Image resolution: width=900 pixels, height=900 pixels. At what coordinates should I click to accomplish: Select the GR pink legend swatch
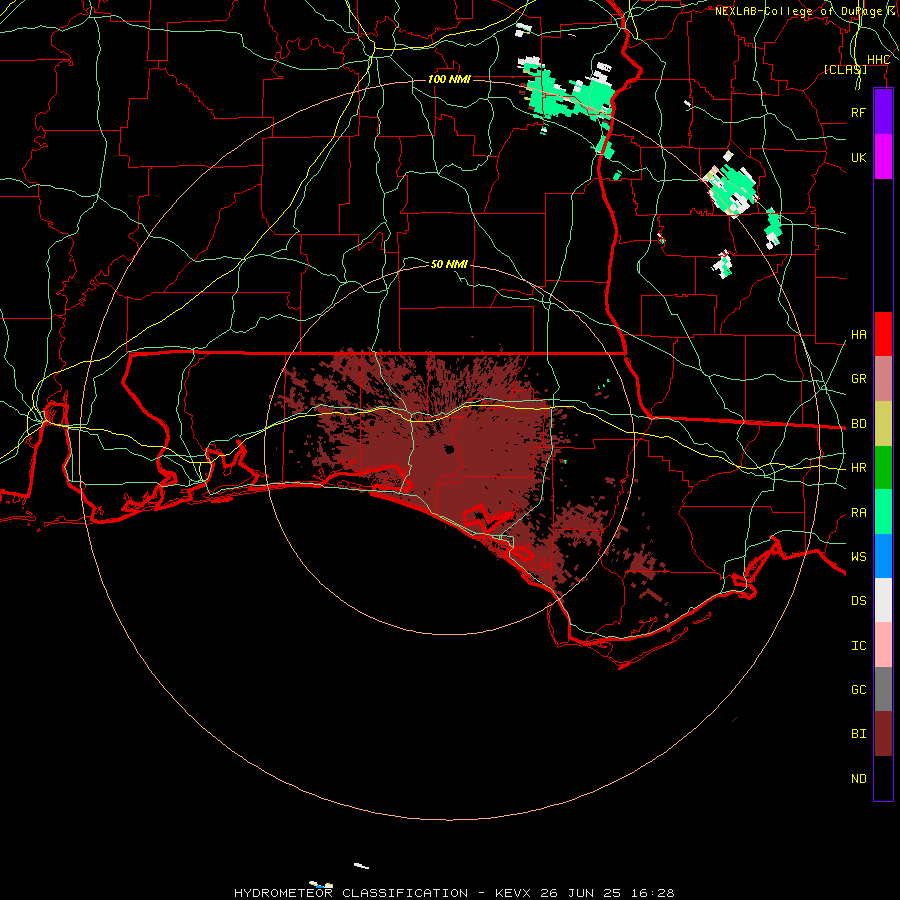pyautogui.click(x=883, y=378)
